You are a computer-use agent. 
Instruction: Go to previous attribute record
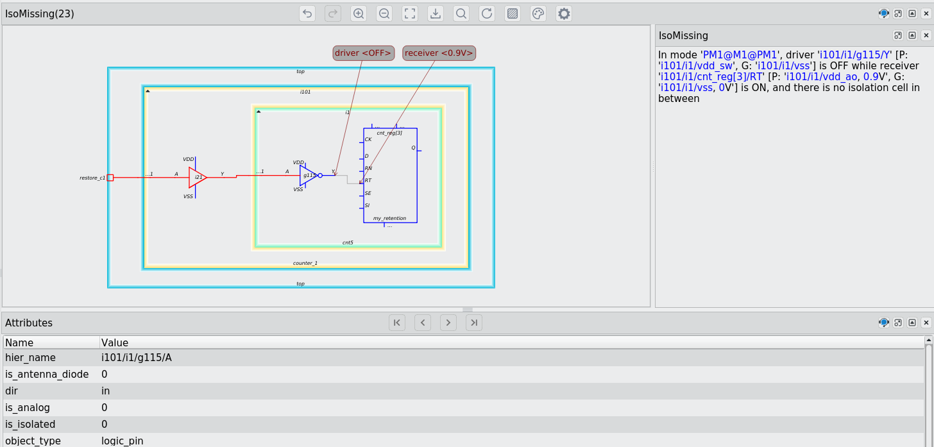point(422,323)
